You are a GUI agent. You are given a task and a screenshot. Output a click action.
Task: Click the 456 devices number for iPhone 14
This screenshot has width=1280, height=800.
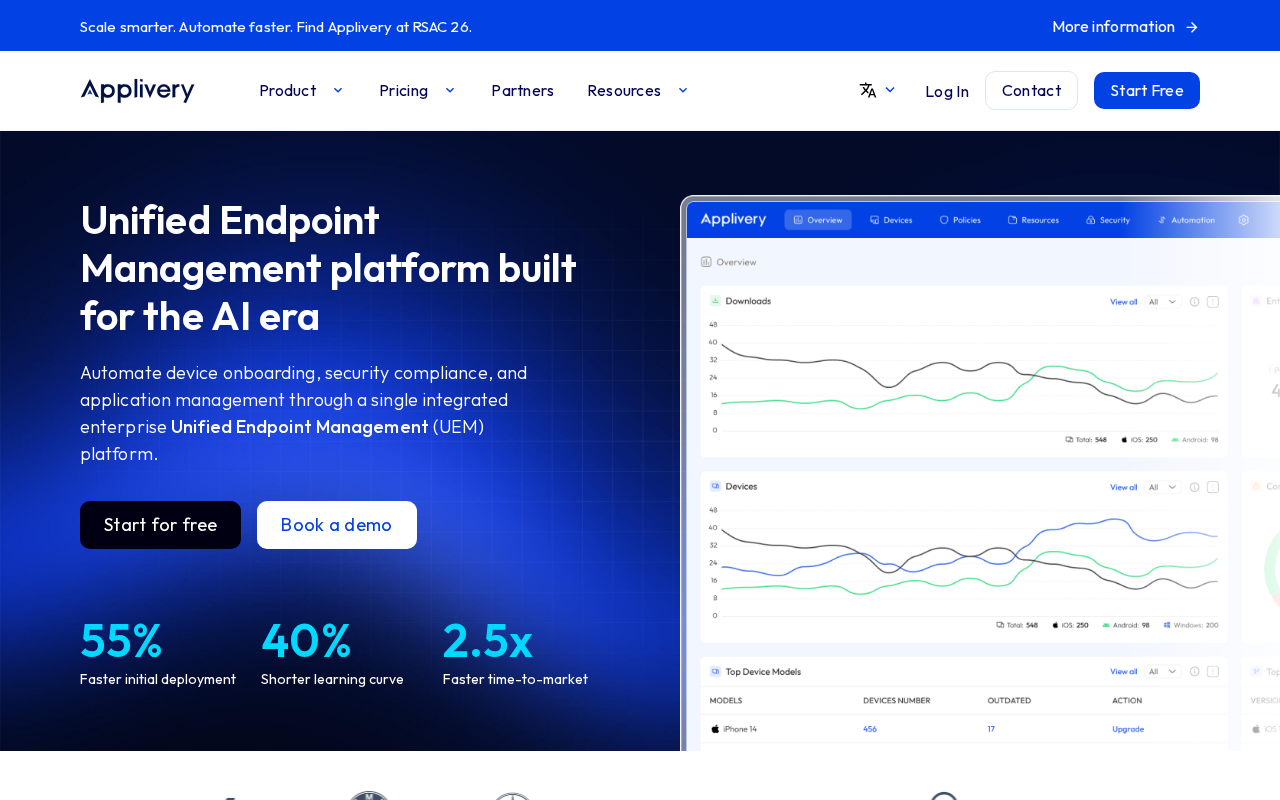[870, 729]
